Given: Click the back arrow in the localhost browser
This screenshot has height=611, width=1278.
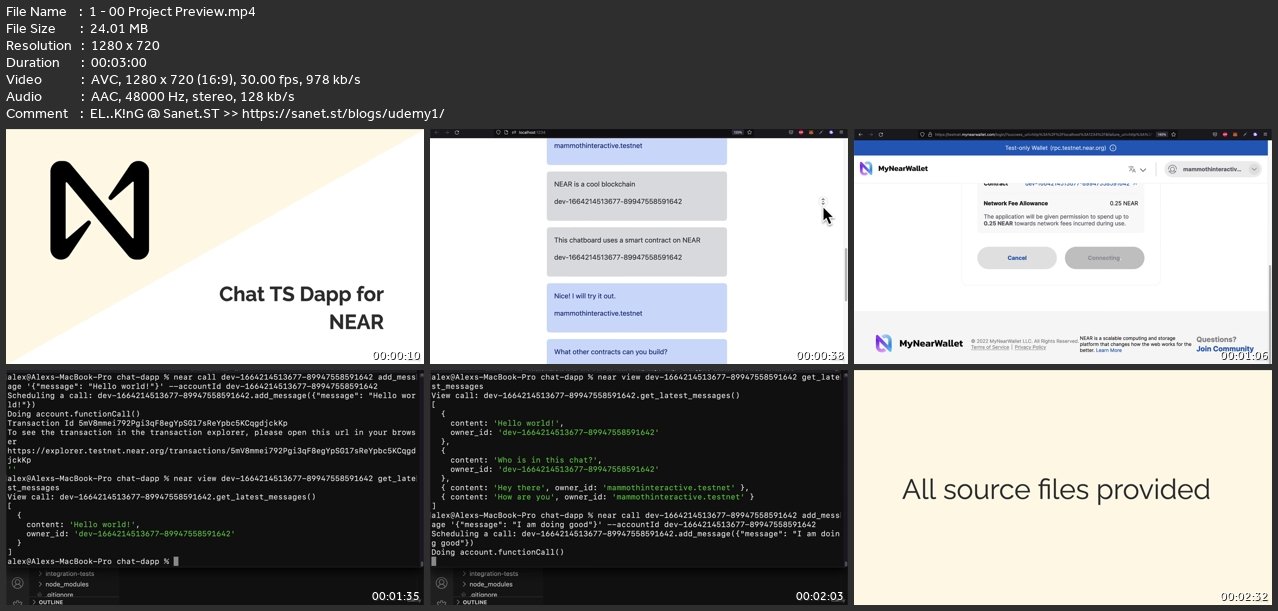Looking at the screenshot, I should coord(437,133).
